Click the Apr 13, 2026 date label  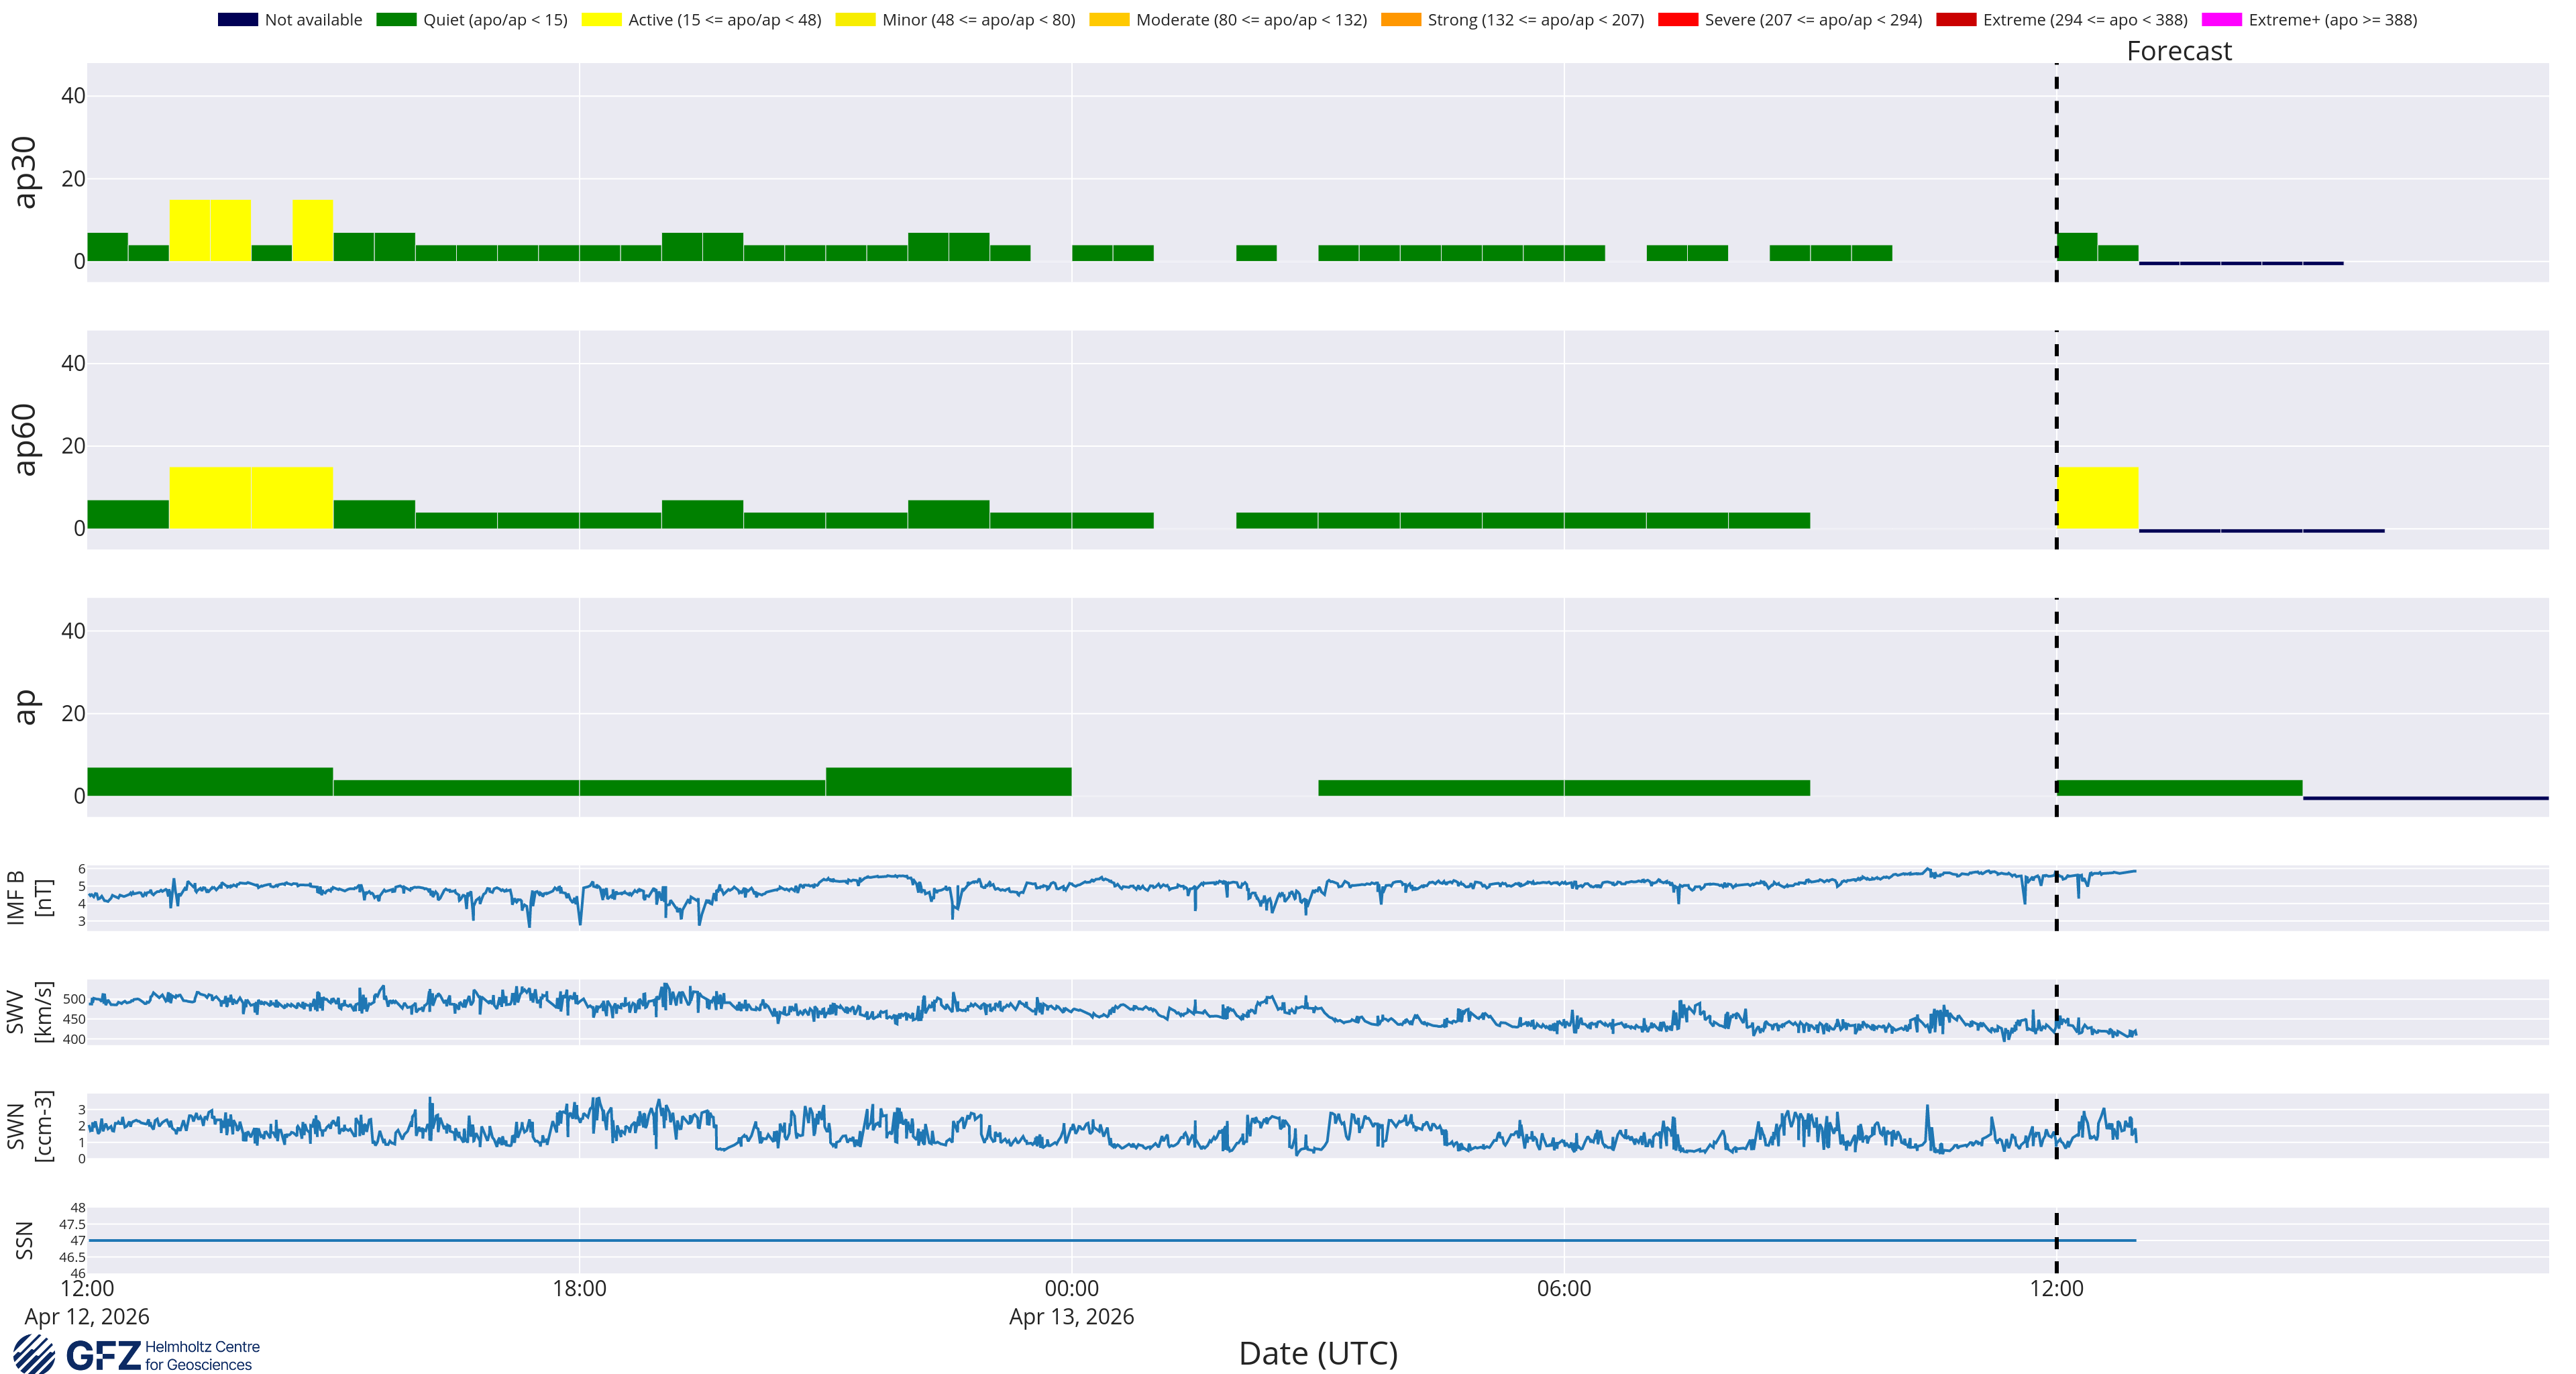[x=1071, y=1316]
